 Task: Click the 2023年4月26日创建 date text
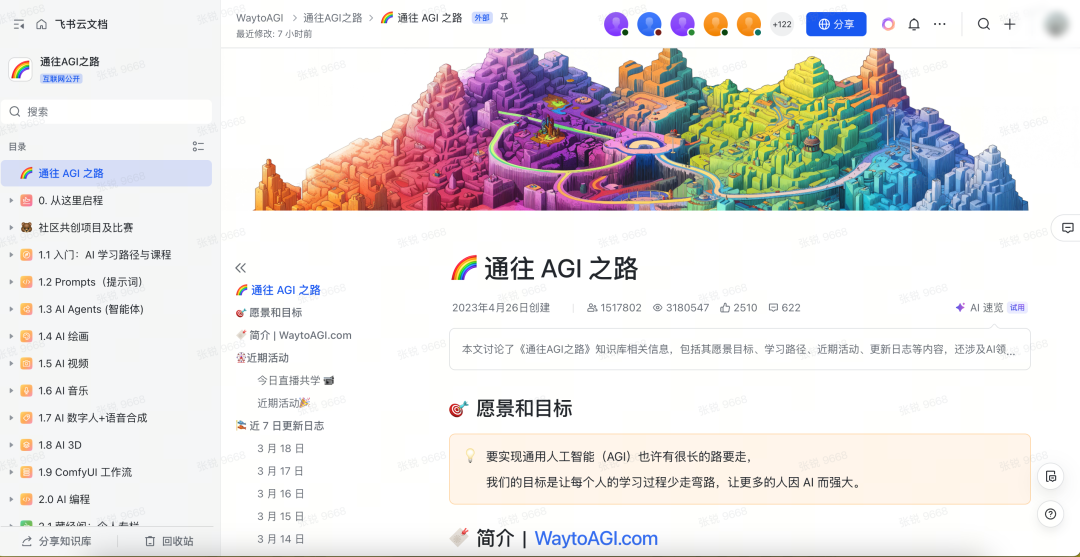pos(501,308)
